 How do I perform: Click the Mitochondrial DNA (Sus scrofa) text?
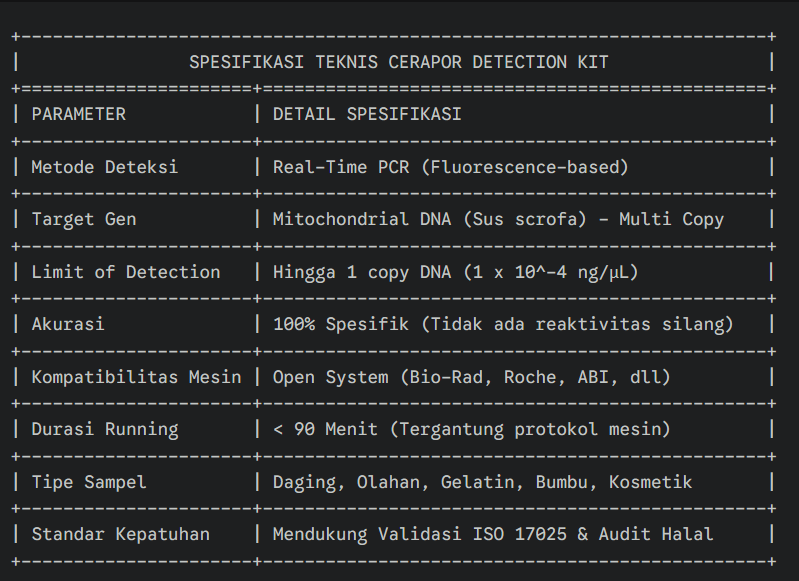point(430,219)
